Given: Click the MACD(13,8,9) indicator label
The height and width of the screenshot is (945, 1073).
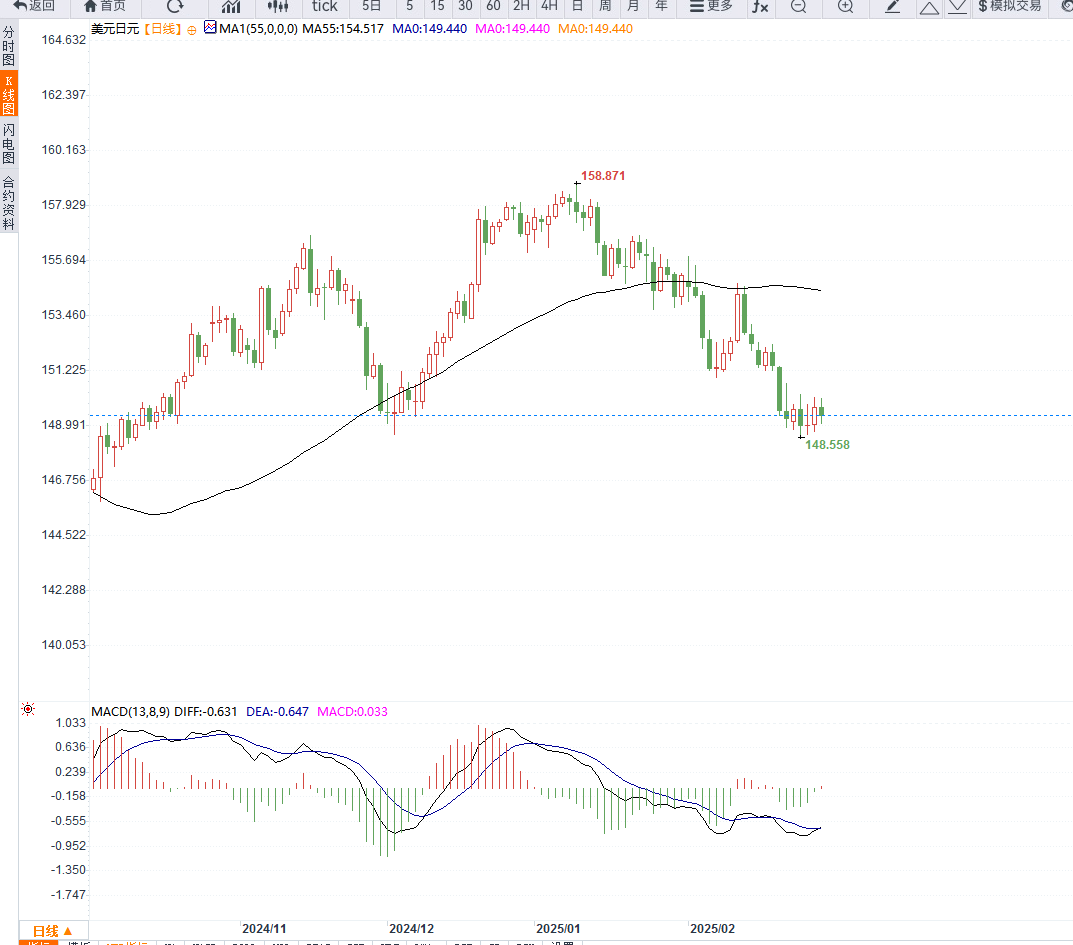Looking at the screenshot, I should coord(131,712).
